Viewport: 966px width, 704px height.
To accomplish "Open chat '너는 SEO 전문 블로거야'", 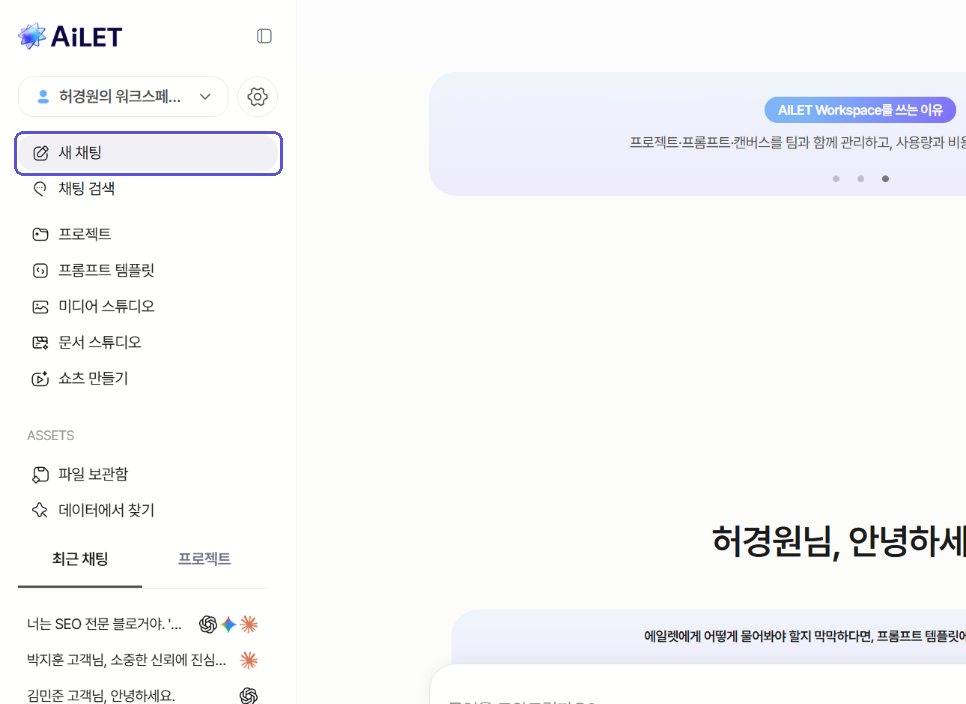I will coord(105,624).
